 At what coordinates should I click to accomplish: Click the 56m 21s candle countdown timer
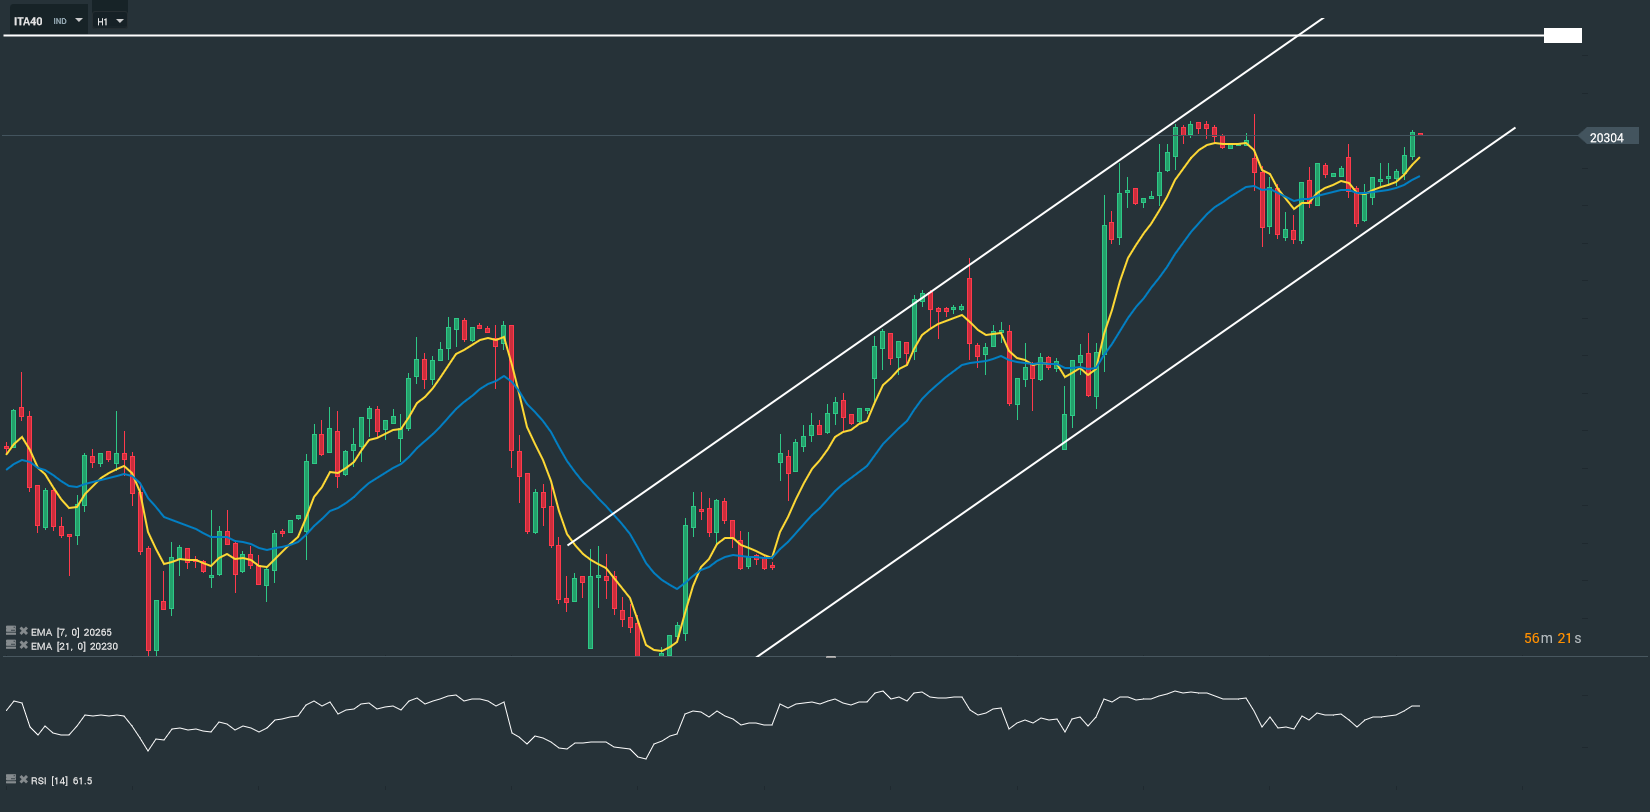1552,638
